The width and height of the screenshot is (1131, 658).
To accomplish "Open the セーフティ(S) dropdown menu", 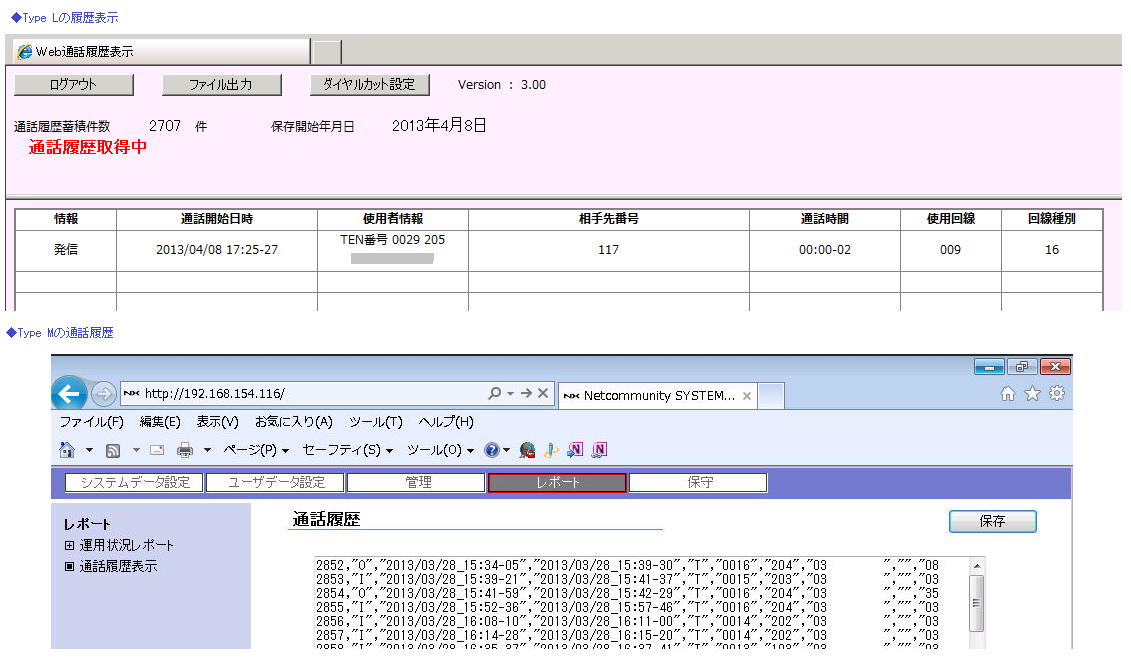I will (347, 450).
